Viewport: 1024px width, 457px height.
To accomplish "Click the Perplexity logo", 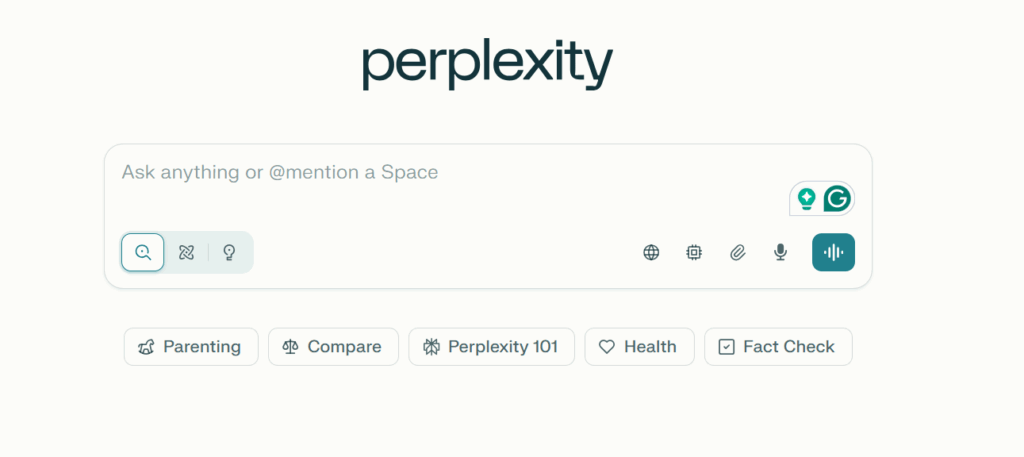I will [487, 64].
